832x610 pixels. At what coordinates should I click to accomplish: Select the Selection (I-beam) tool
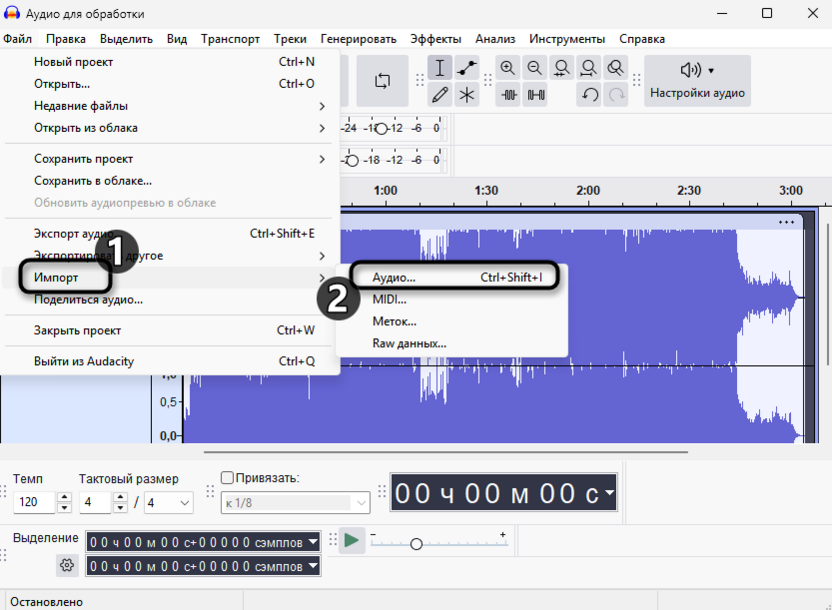click(440, 68)
